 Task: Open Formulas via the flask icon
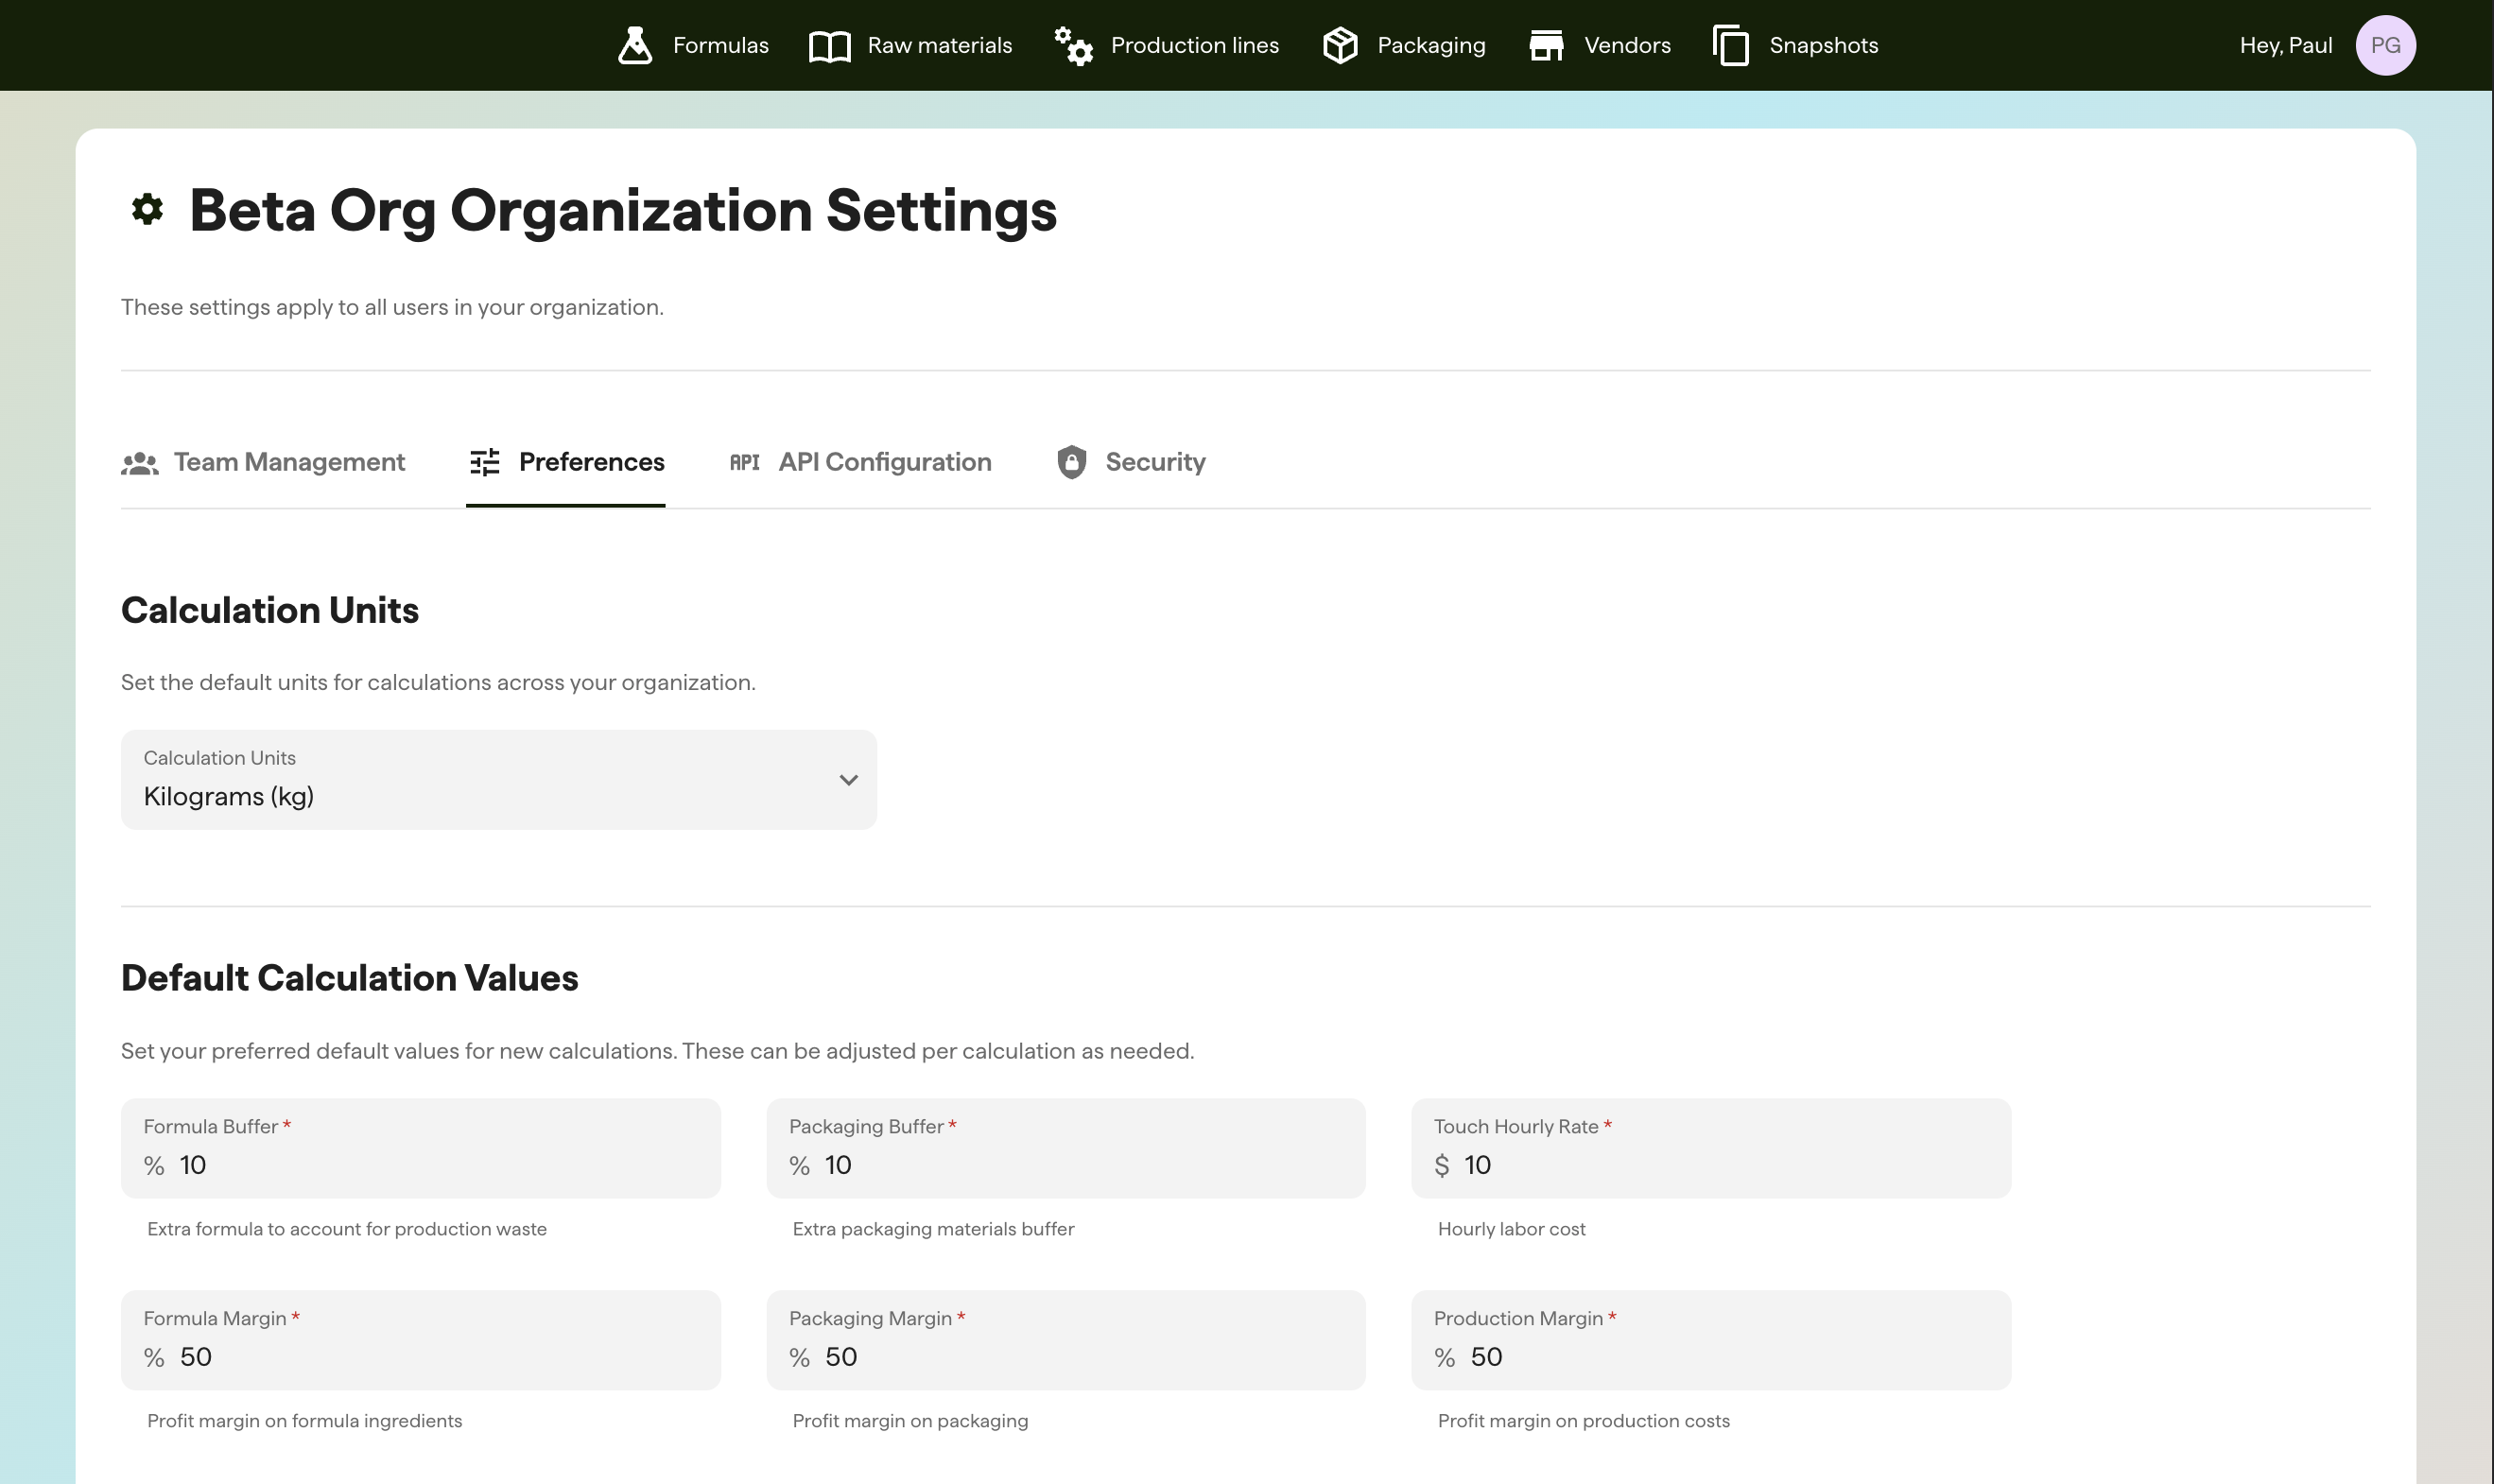(636, 44)
